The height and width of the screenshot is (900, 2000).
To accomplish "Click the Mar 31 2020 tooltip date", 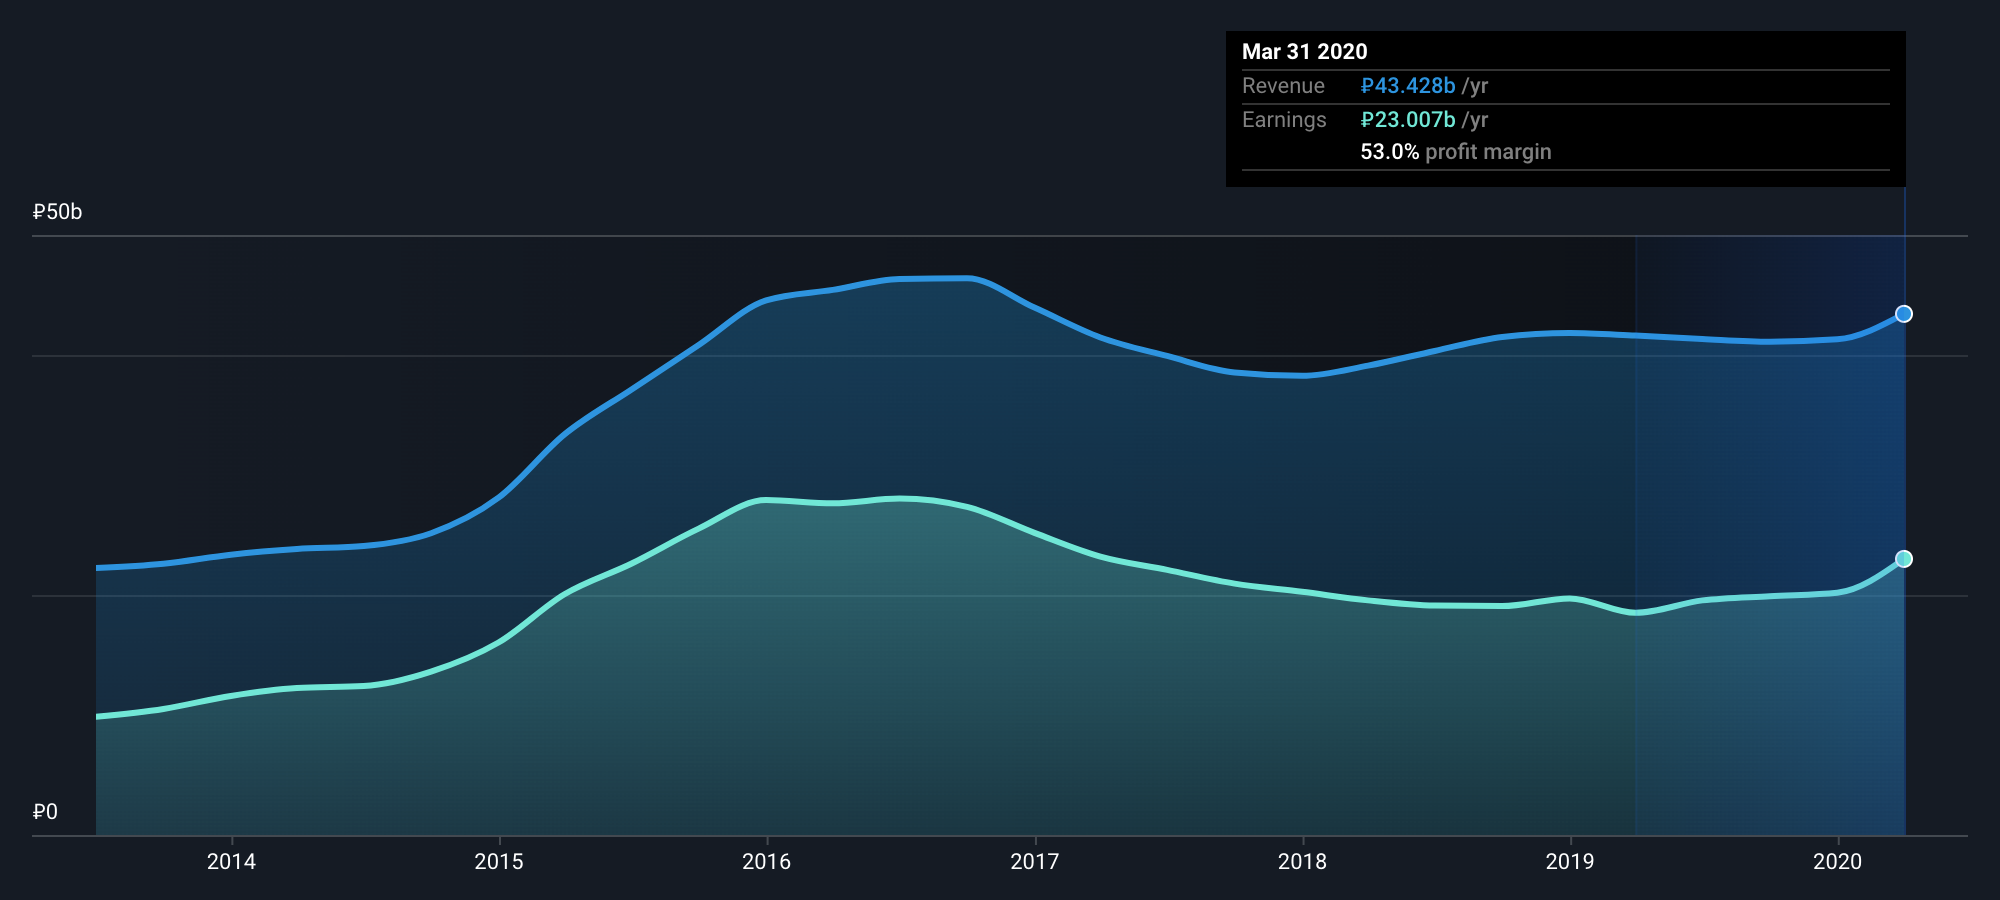I will tap(1304, 52).
